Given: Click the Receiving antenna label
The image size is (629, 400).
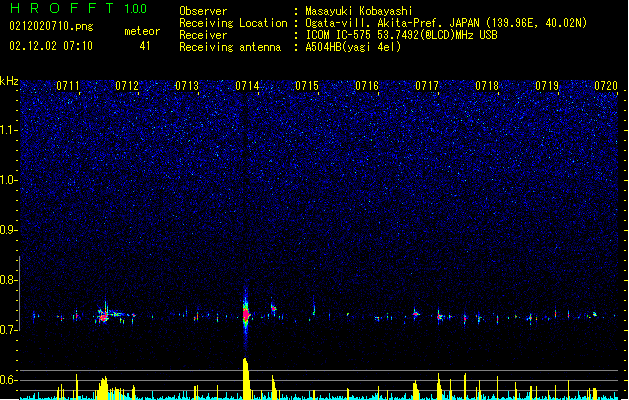Looking at the screenshot, I should click(x=230, y=47).
